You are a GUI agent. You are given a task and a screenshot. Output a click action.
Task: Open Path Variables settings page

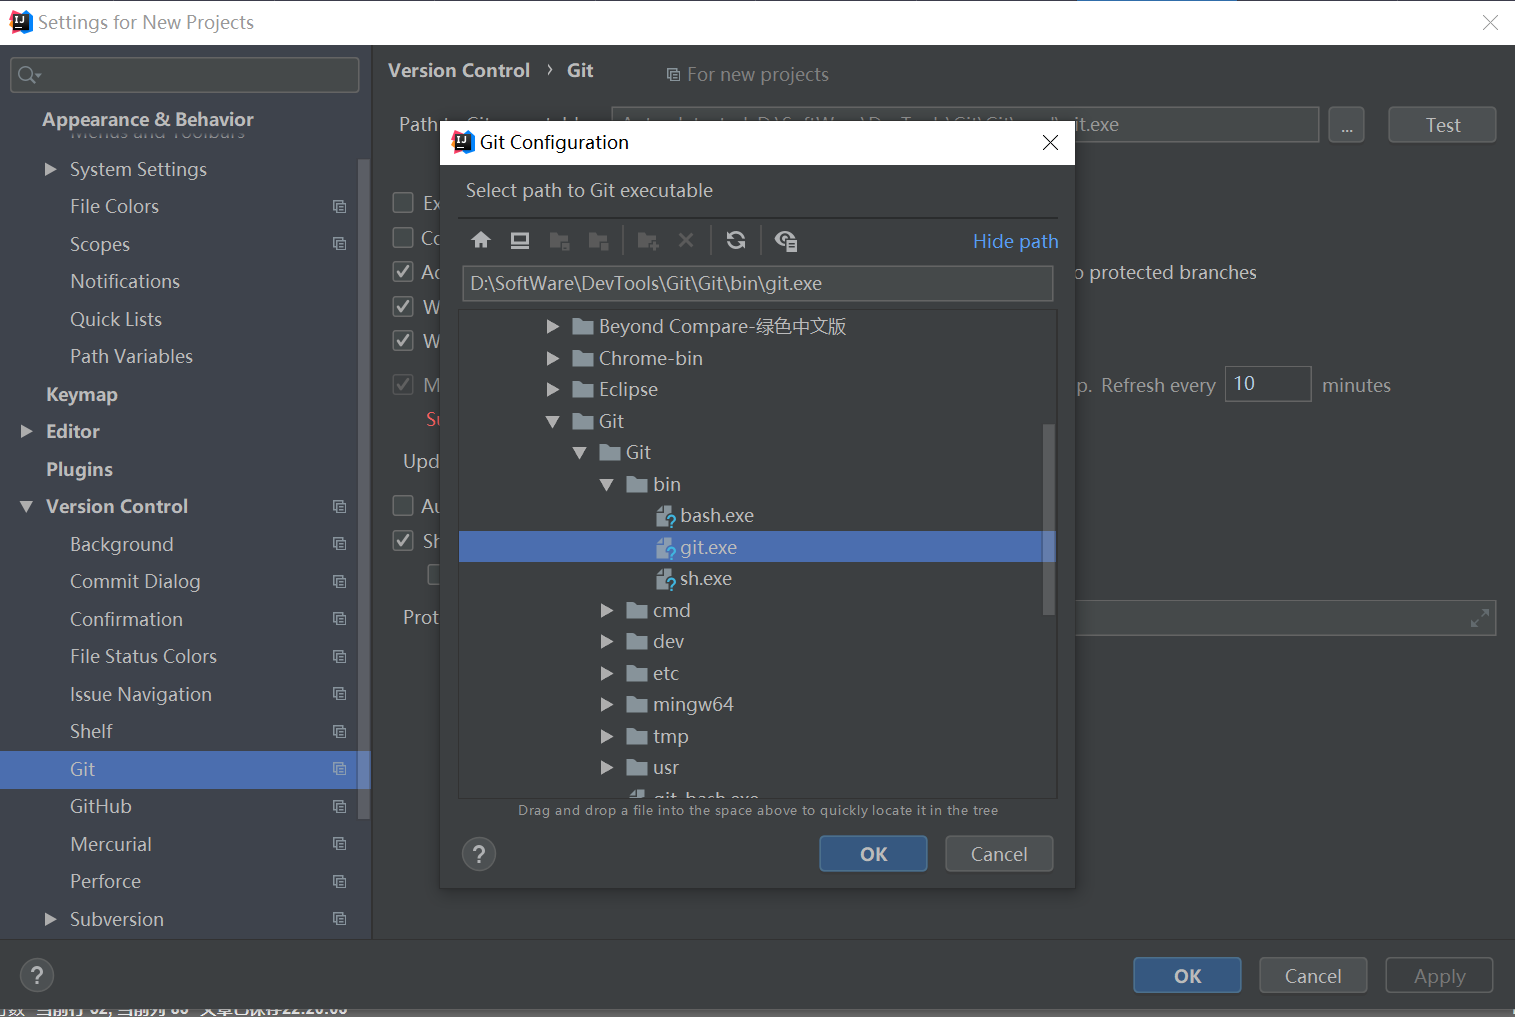(x=131, y=357)
